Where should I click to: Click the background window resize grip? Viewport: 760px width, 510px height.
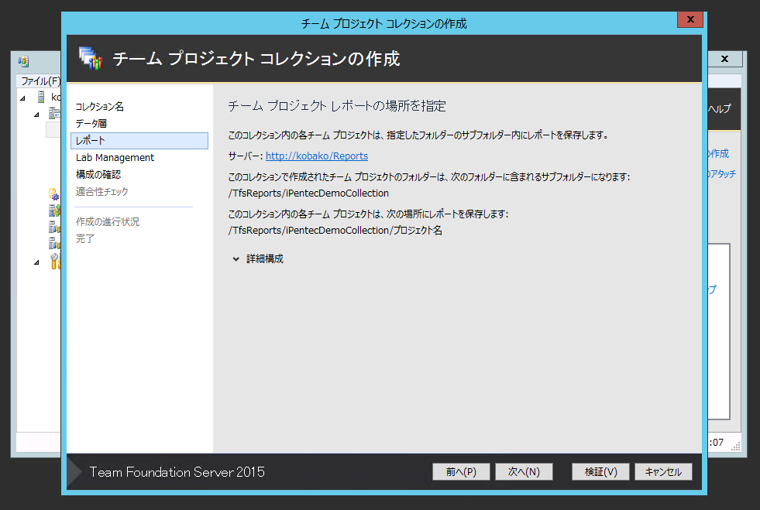pyautogui.click(x=736, y=446)
